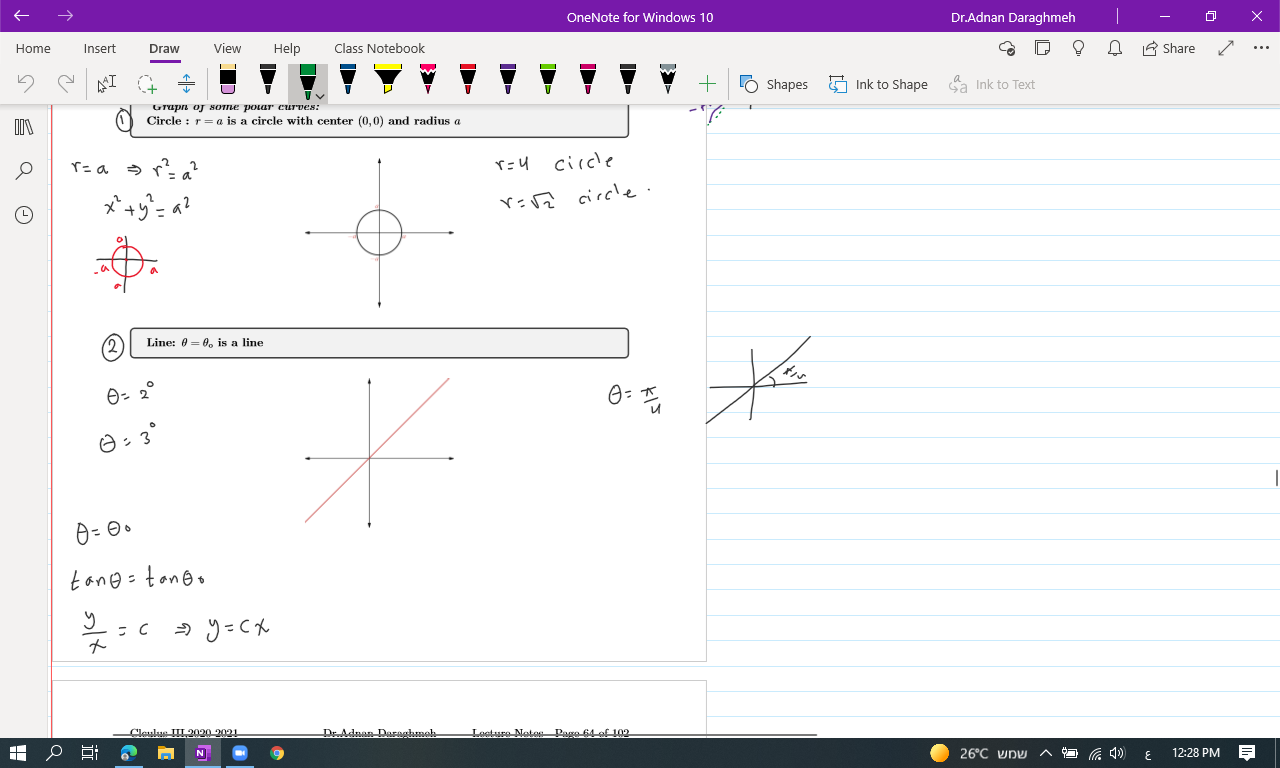
Task: Navigate forward with the forward arrow
Action: [x=66, y=16]
